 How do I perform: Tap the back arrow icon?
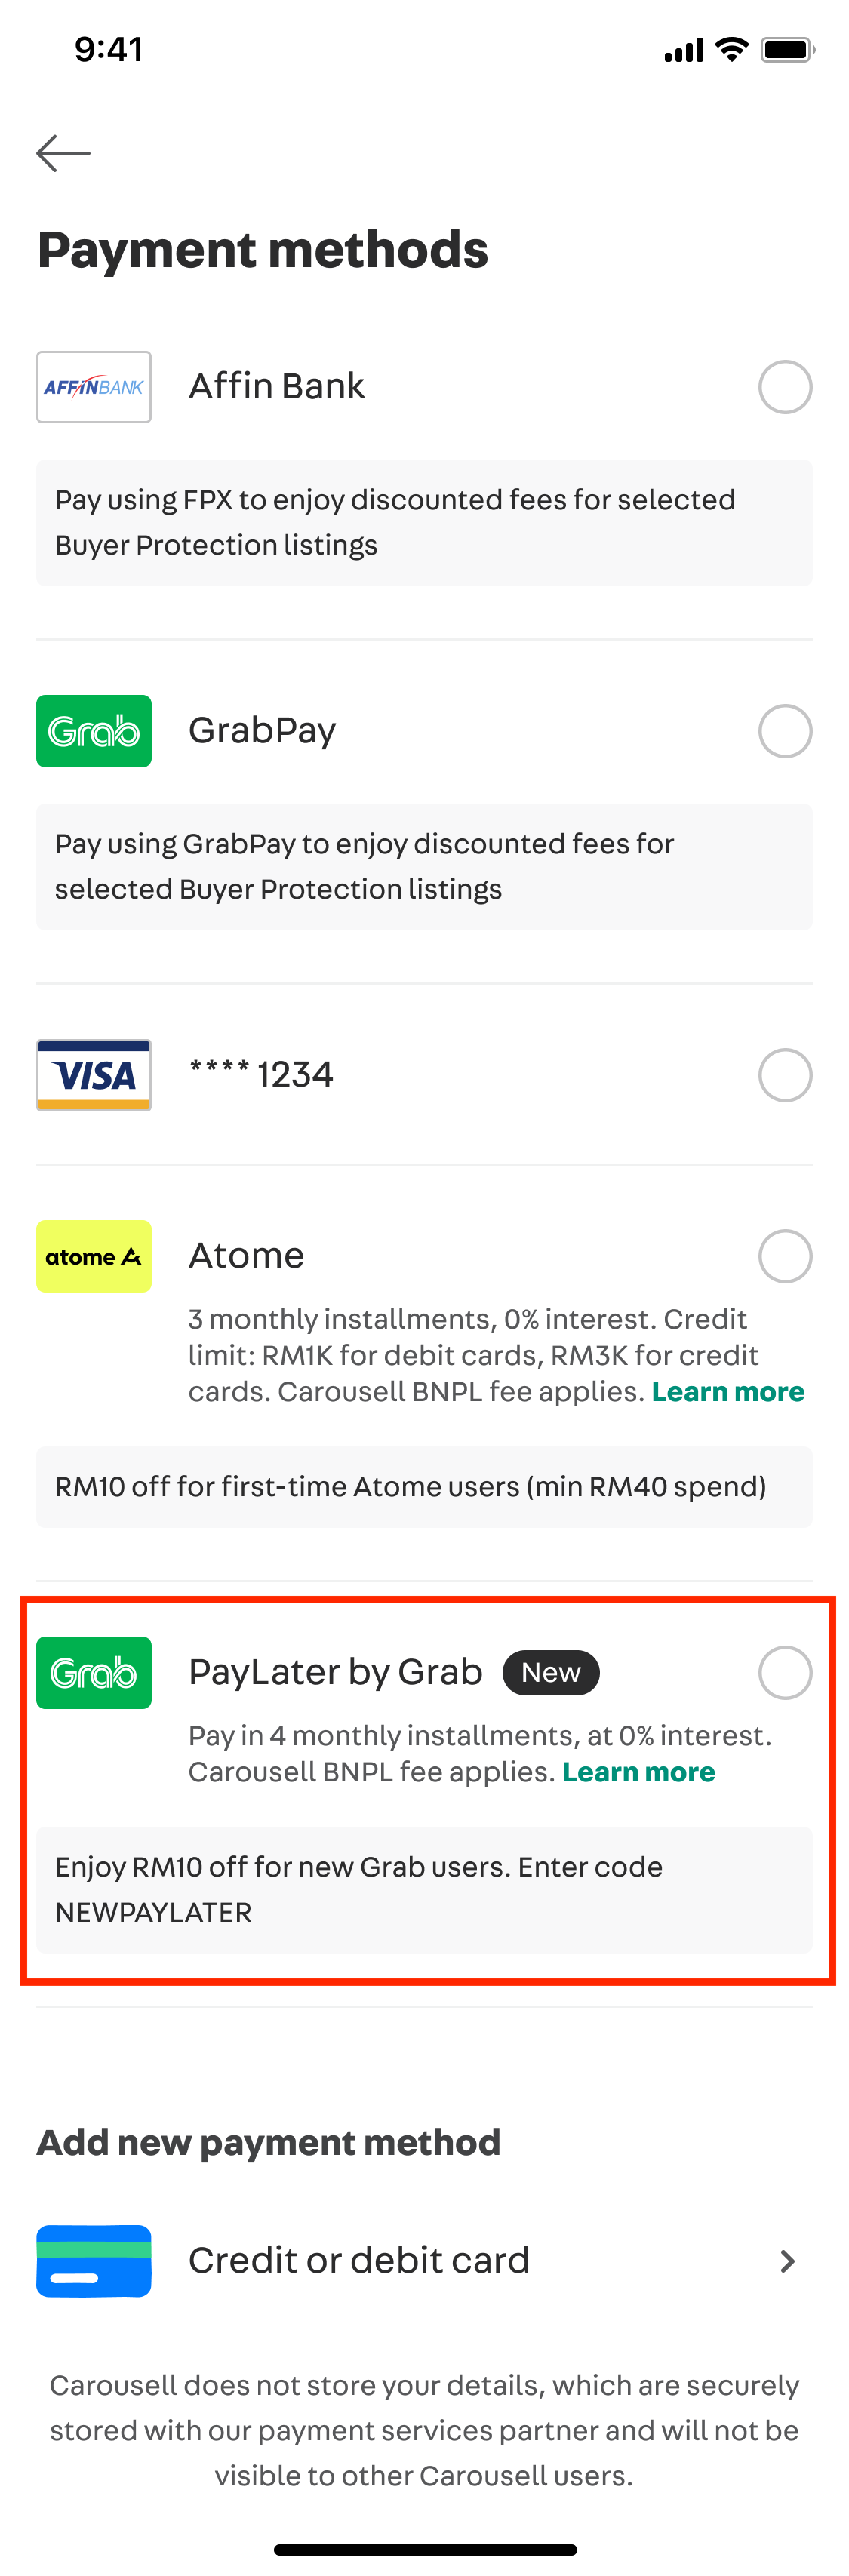[x=63, y=153]
